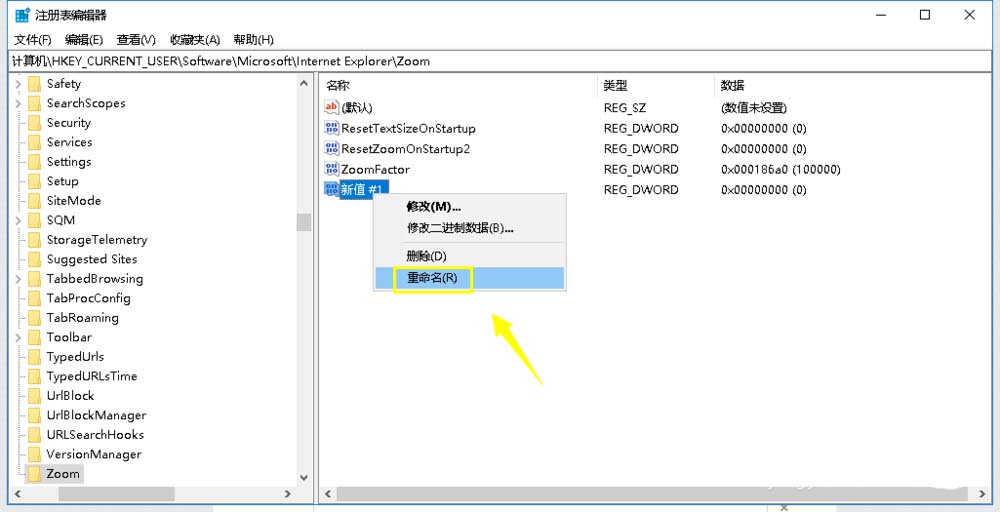The width and height of the screenshot is (1000, 512).
Task: Click the ResetZoomOnStartup2 DWORD icon
Action: [332, 148]
